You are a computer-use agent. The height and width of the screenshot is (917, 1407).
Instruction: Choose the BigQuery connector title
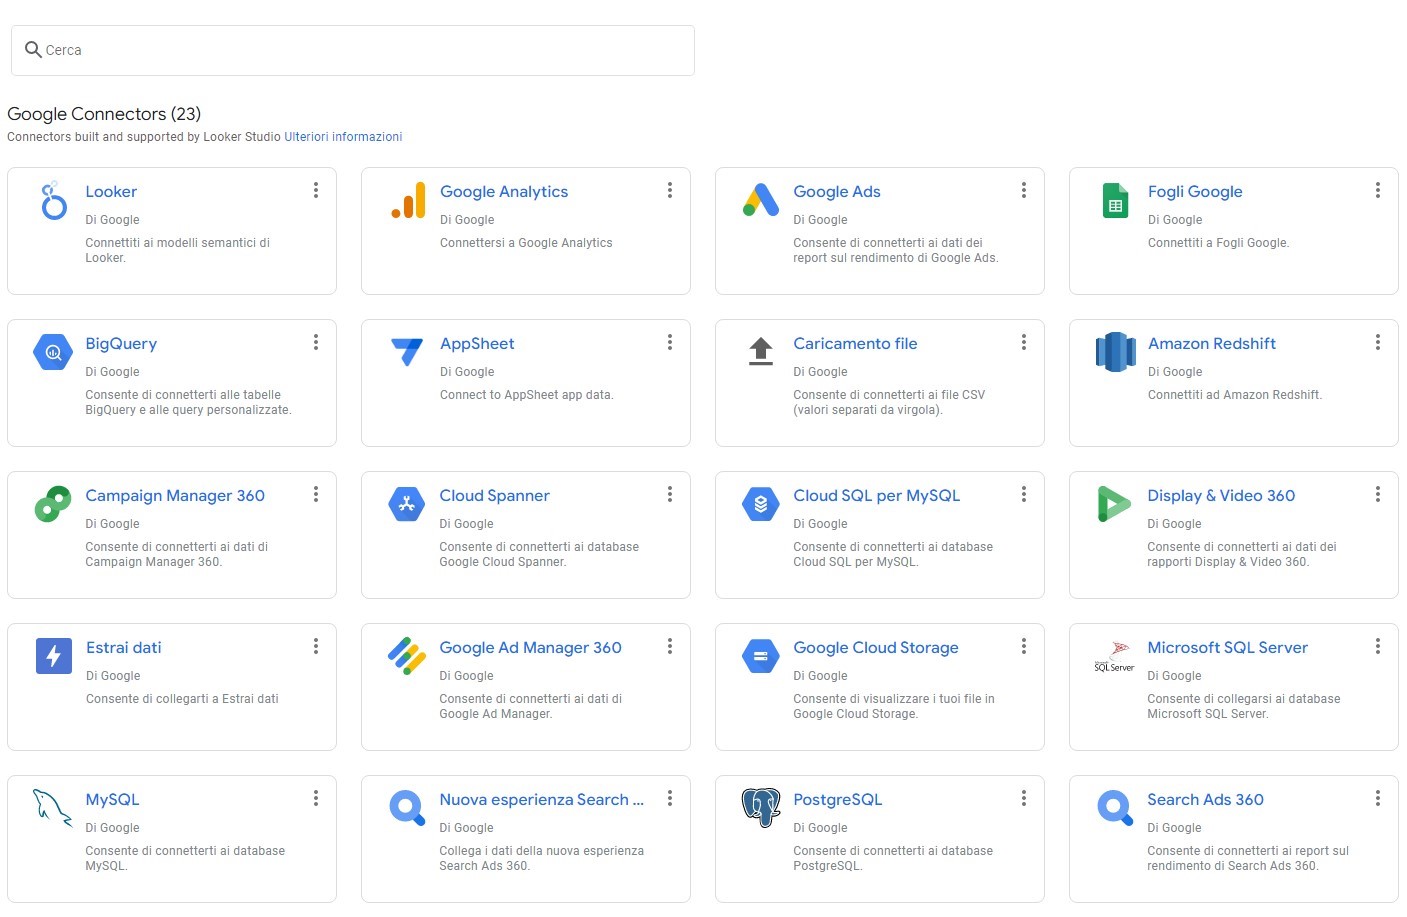121,343
